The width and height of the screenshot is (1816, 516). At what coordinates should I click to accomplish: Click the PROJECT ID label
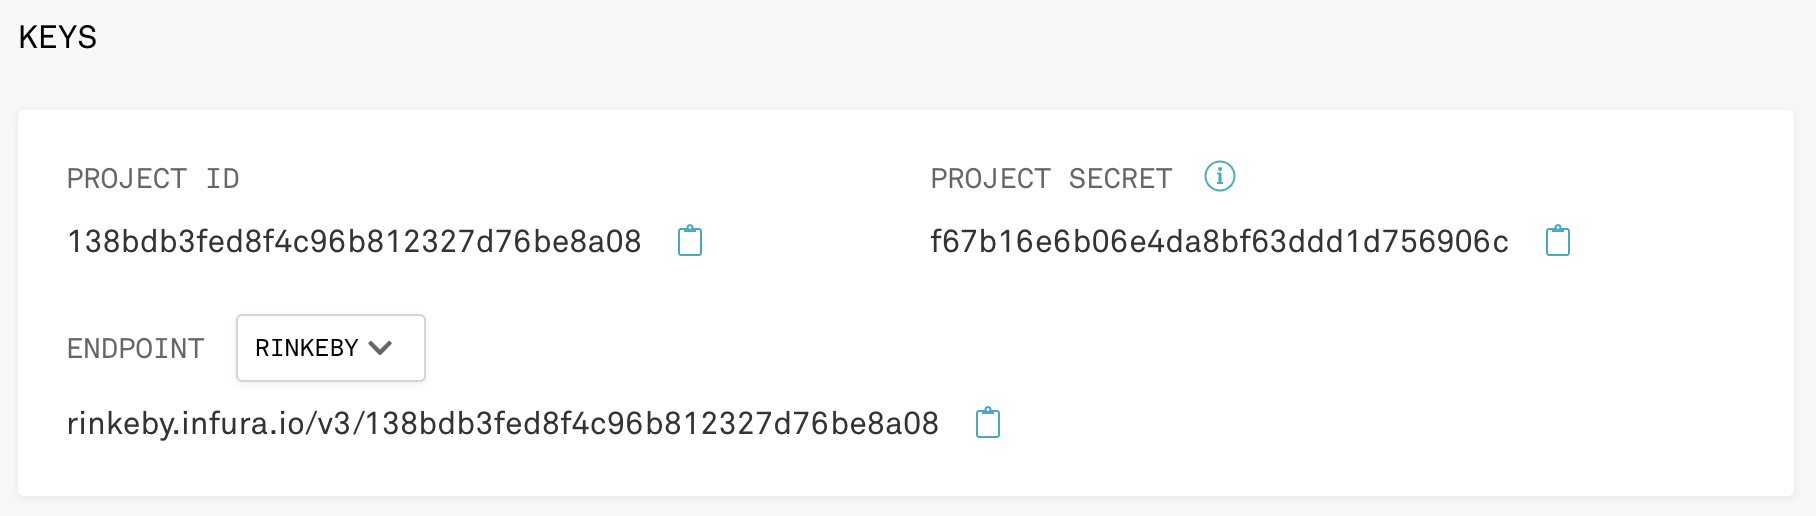coord(153,179)
